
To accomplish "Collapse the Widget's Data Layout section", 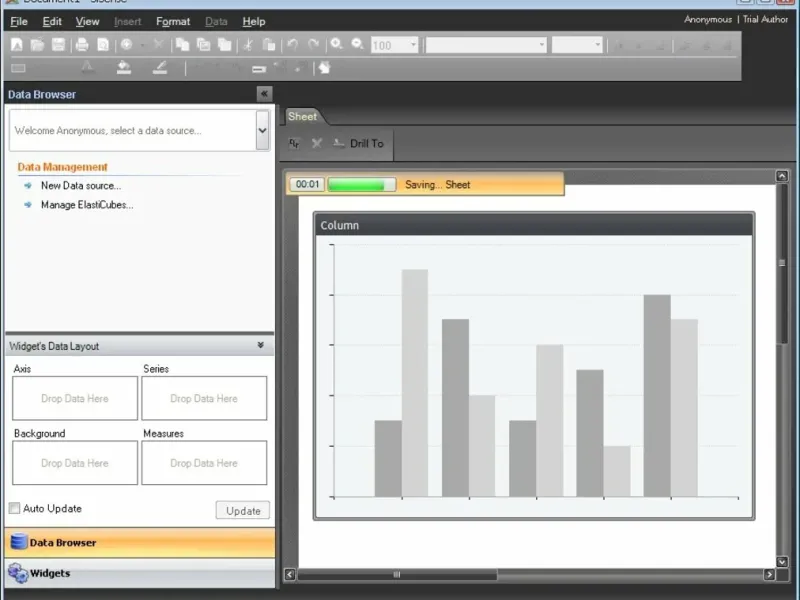I will [261, 345].
